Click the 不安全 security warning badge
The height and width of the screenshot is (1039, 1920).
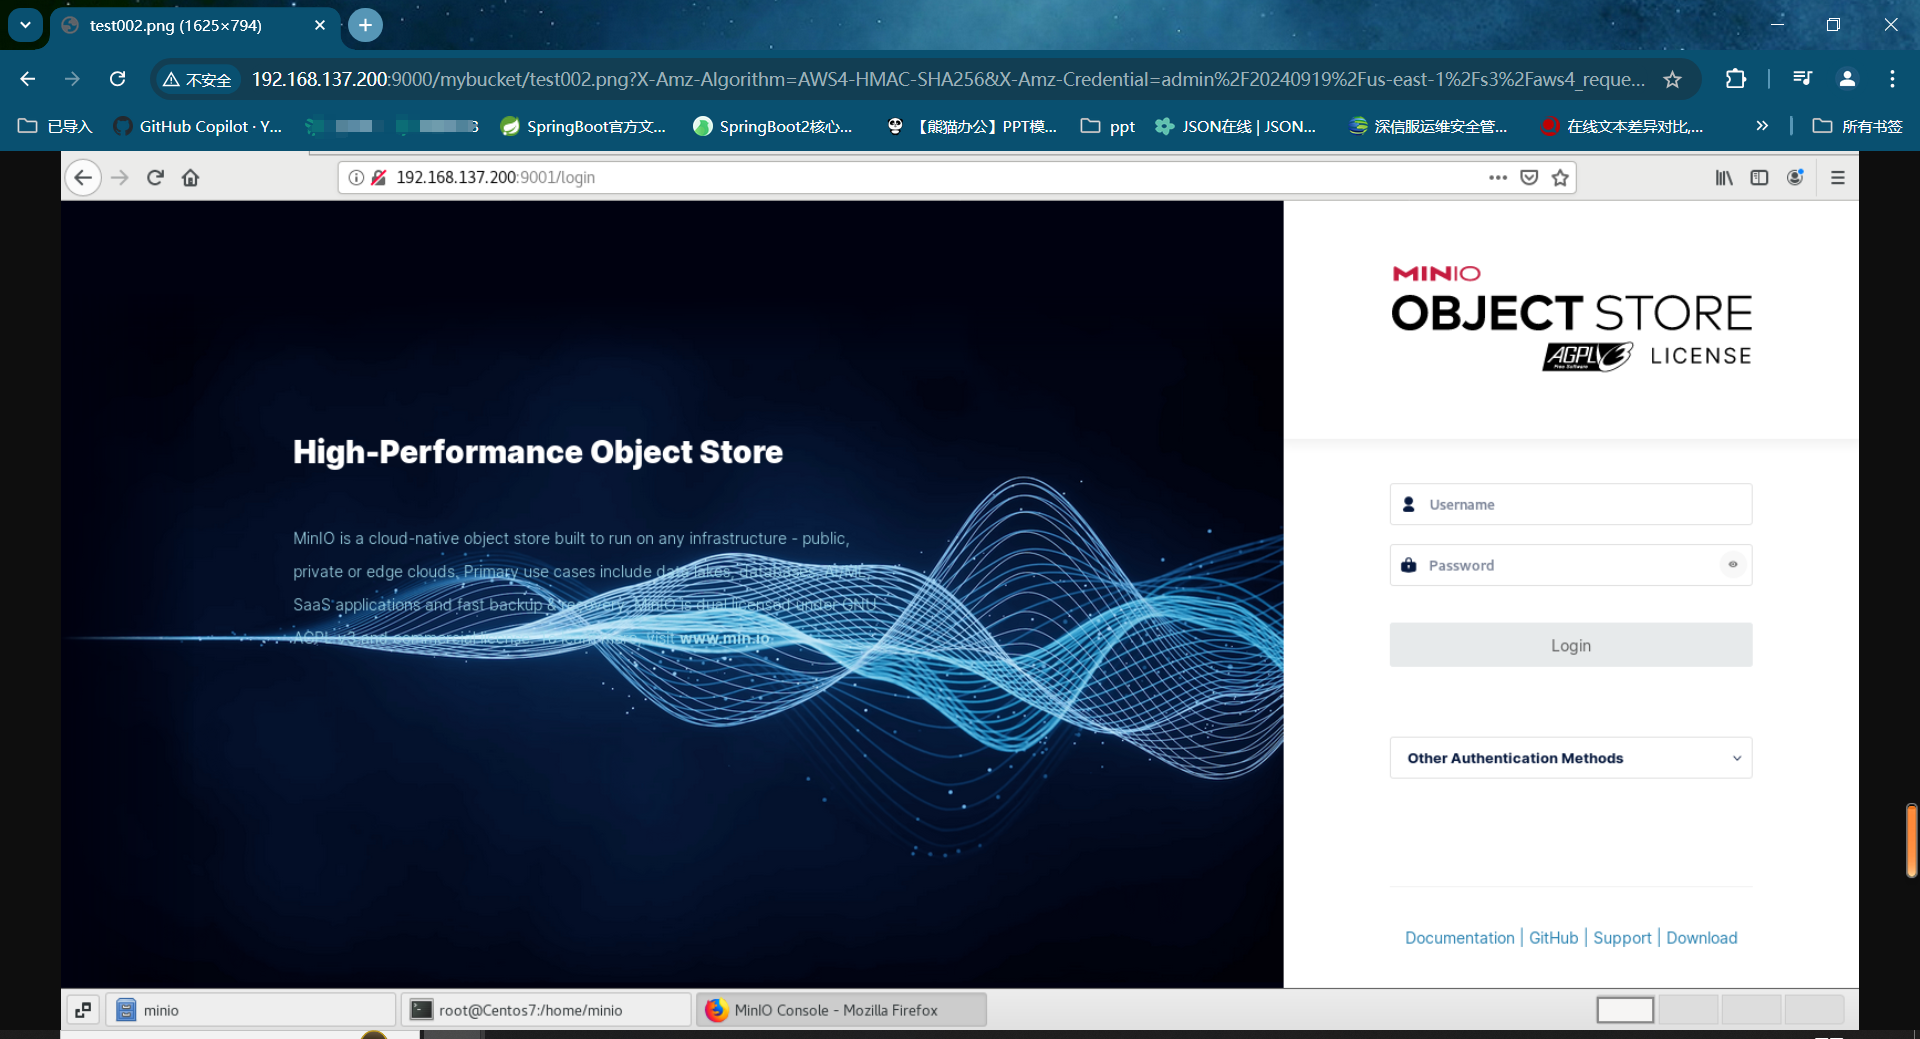click(198, 79)
